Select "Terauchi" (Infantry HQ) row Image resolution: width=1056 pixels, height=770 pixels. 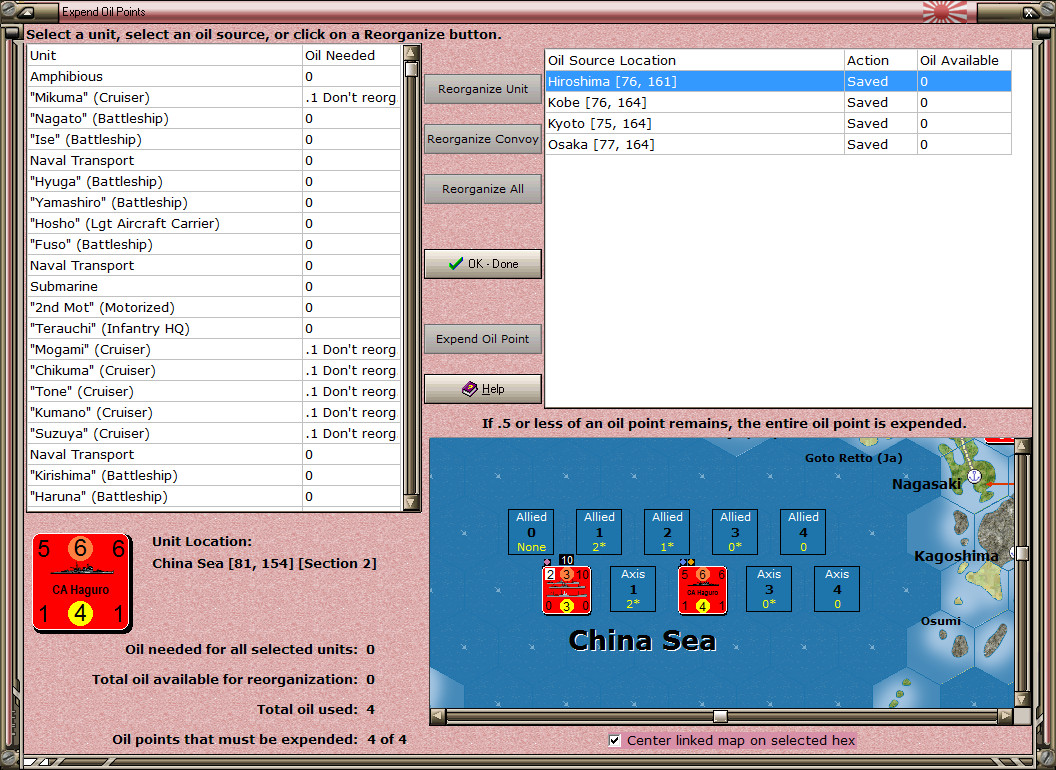point(213,328)
